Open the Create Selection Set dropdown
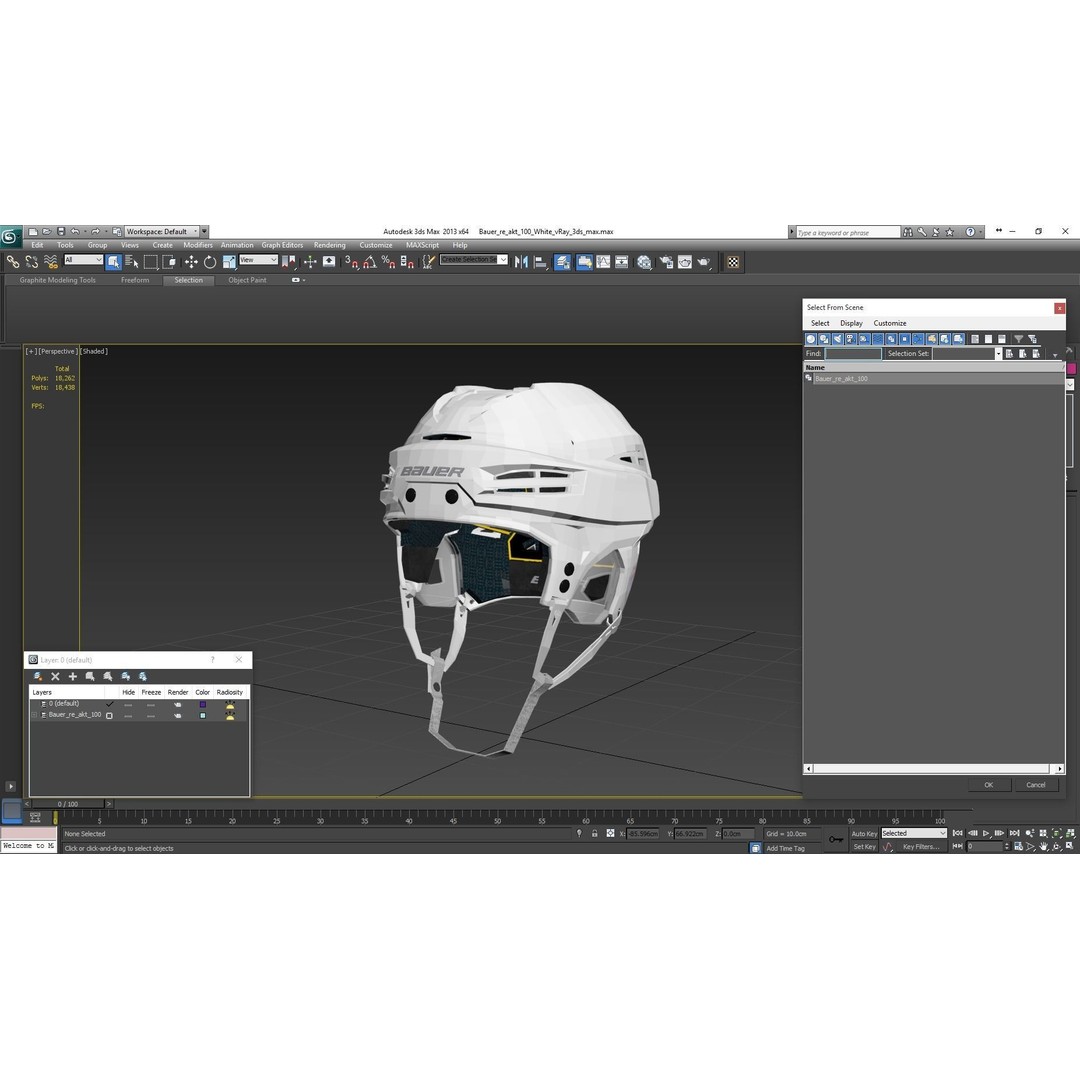 coord(474,260)
